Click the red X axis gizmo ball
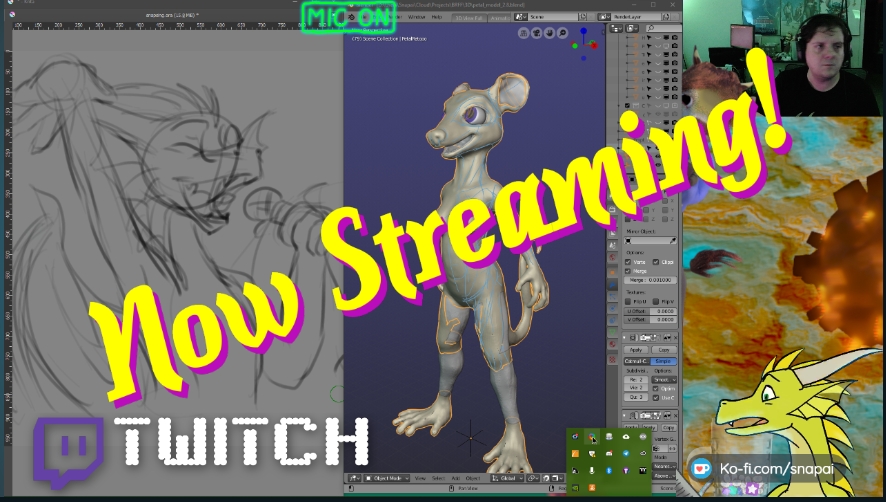The width and height of the screenshot is (886, 502). (x=593, y=45)
